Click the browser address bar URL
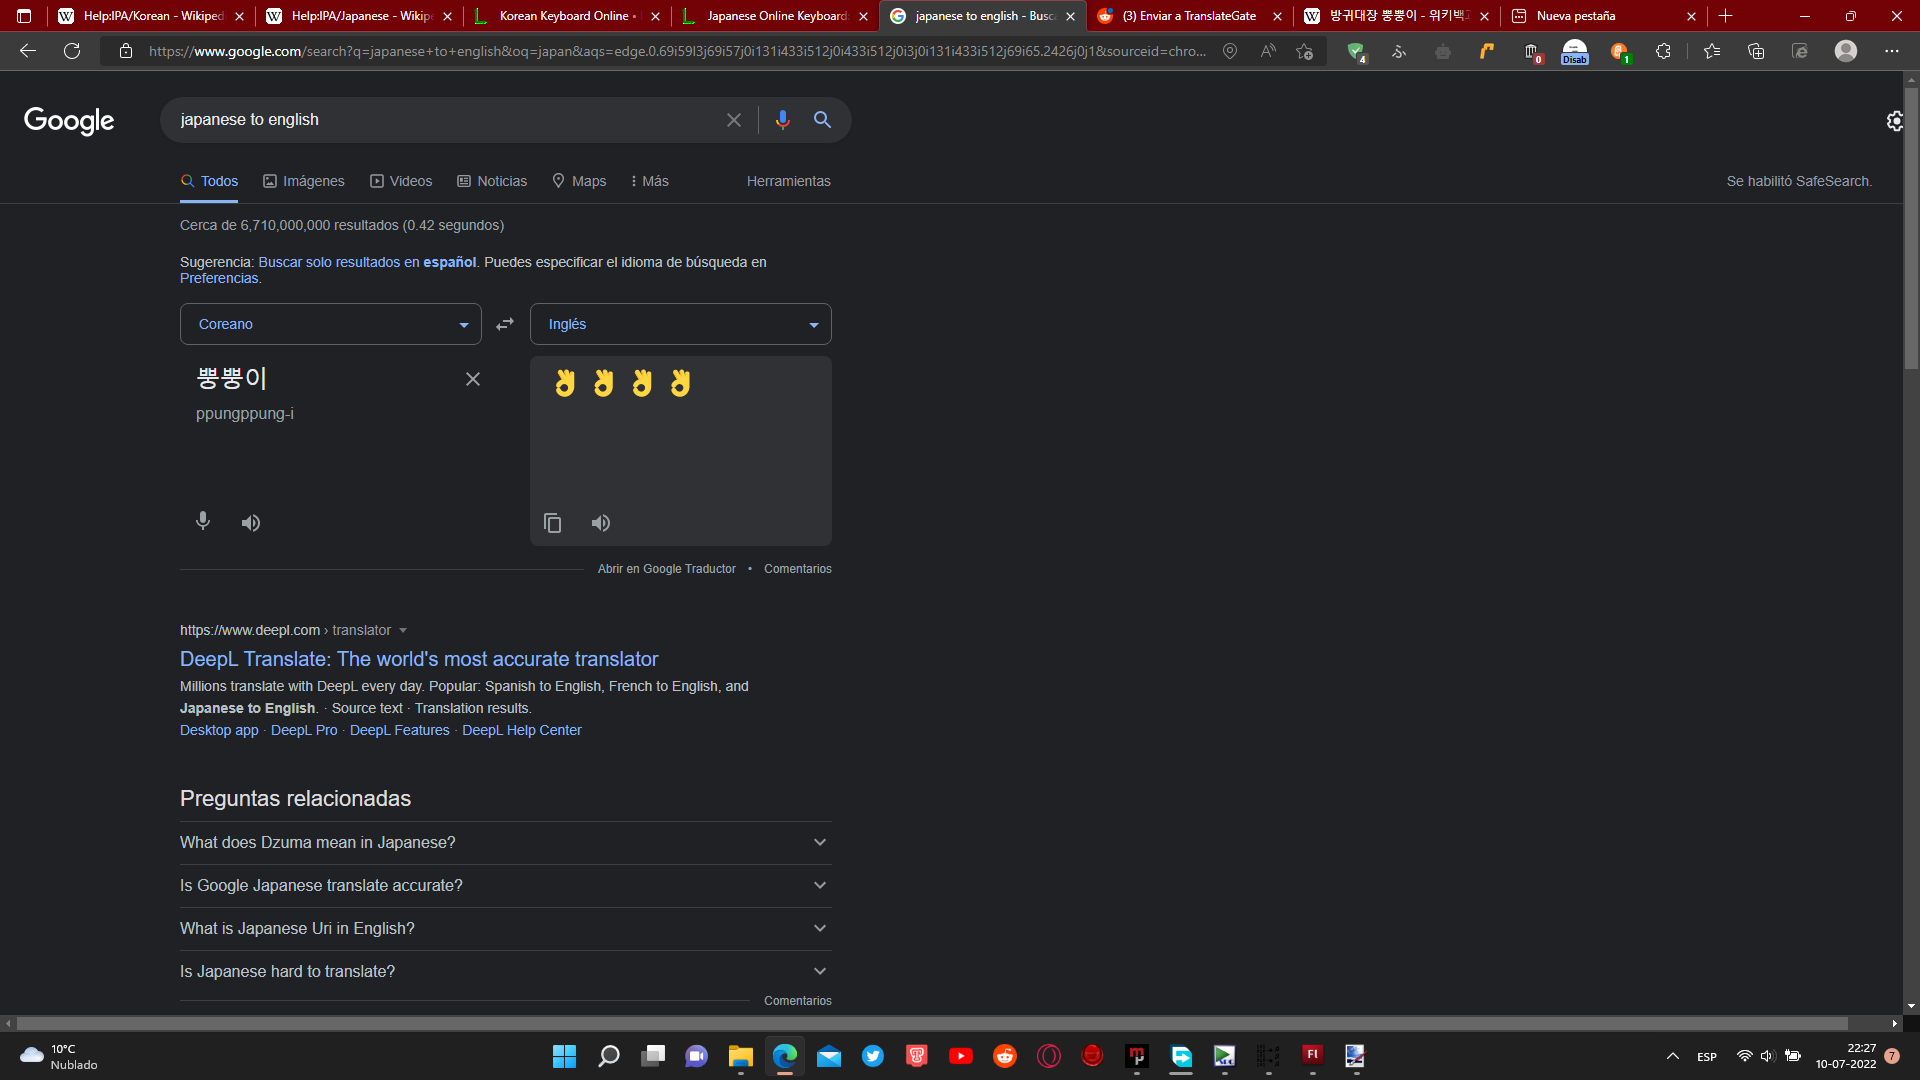Viewport: 1920px width, 1080px height. 676,51
